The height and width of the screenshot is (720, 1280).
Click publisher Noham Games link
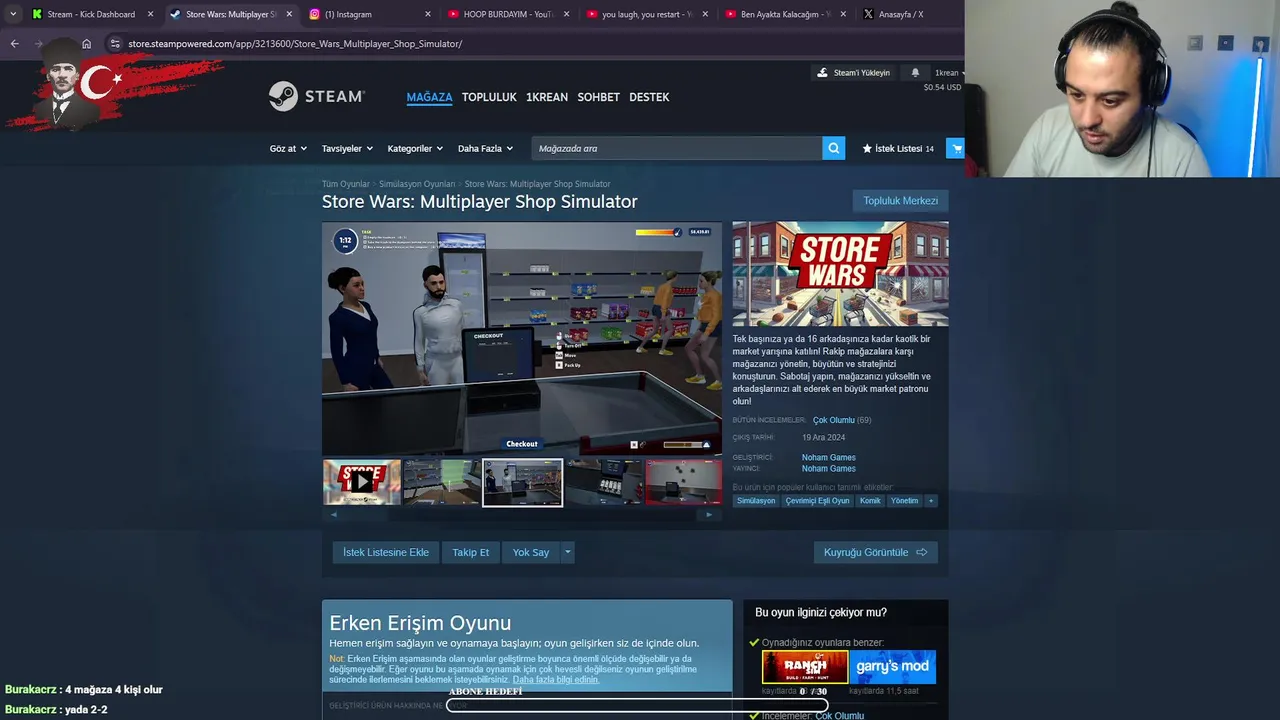point(828,468)
